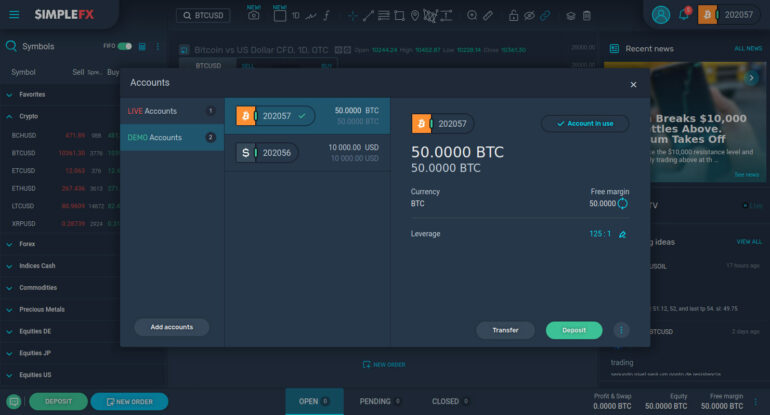This screenshot has width=770, height=415.
Task: Select the BCHUSD symbol row
Action: coord(61,135)
